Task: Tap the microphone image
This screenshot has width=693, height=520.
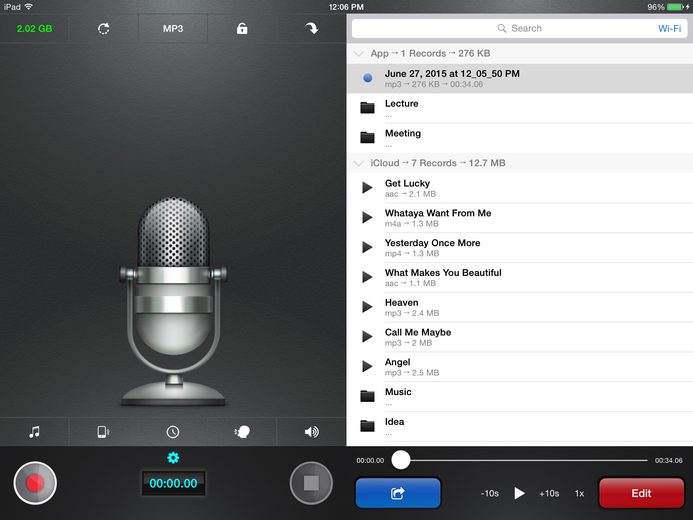Action: click(x=173, y=302)
